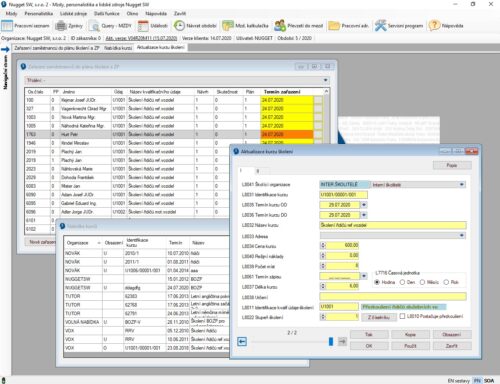The height and width of the screenshot is (384, 500).
Task: Click the Název kursu input field
Action: [393, 225]
